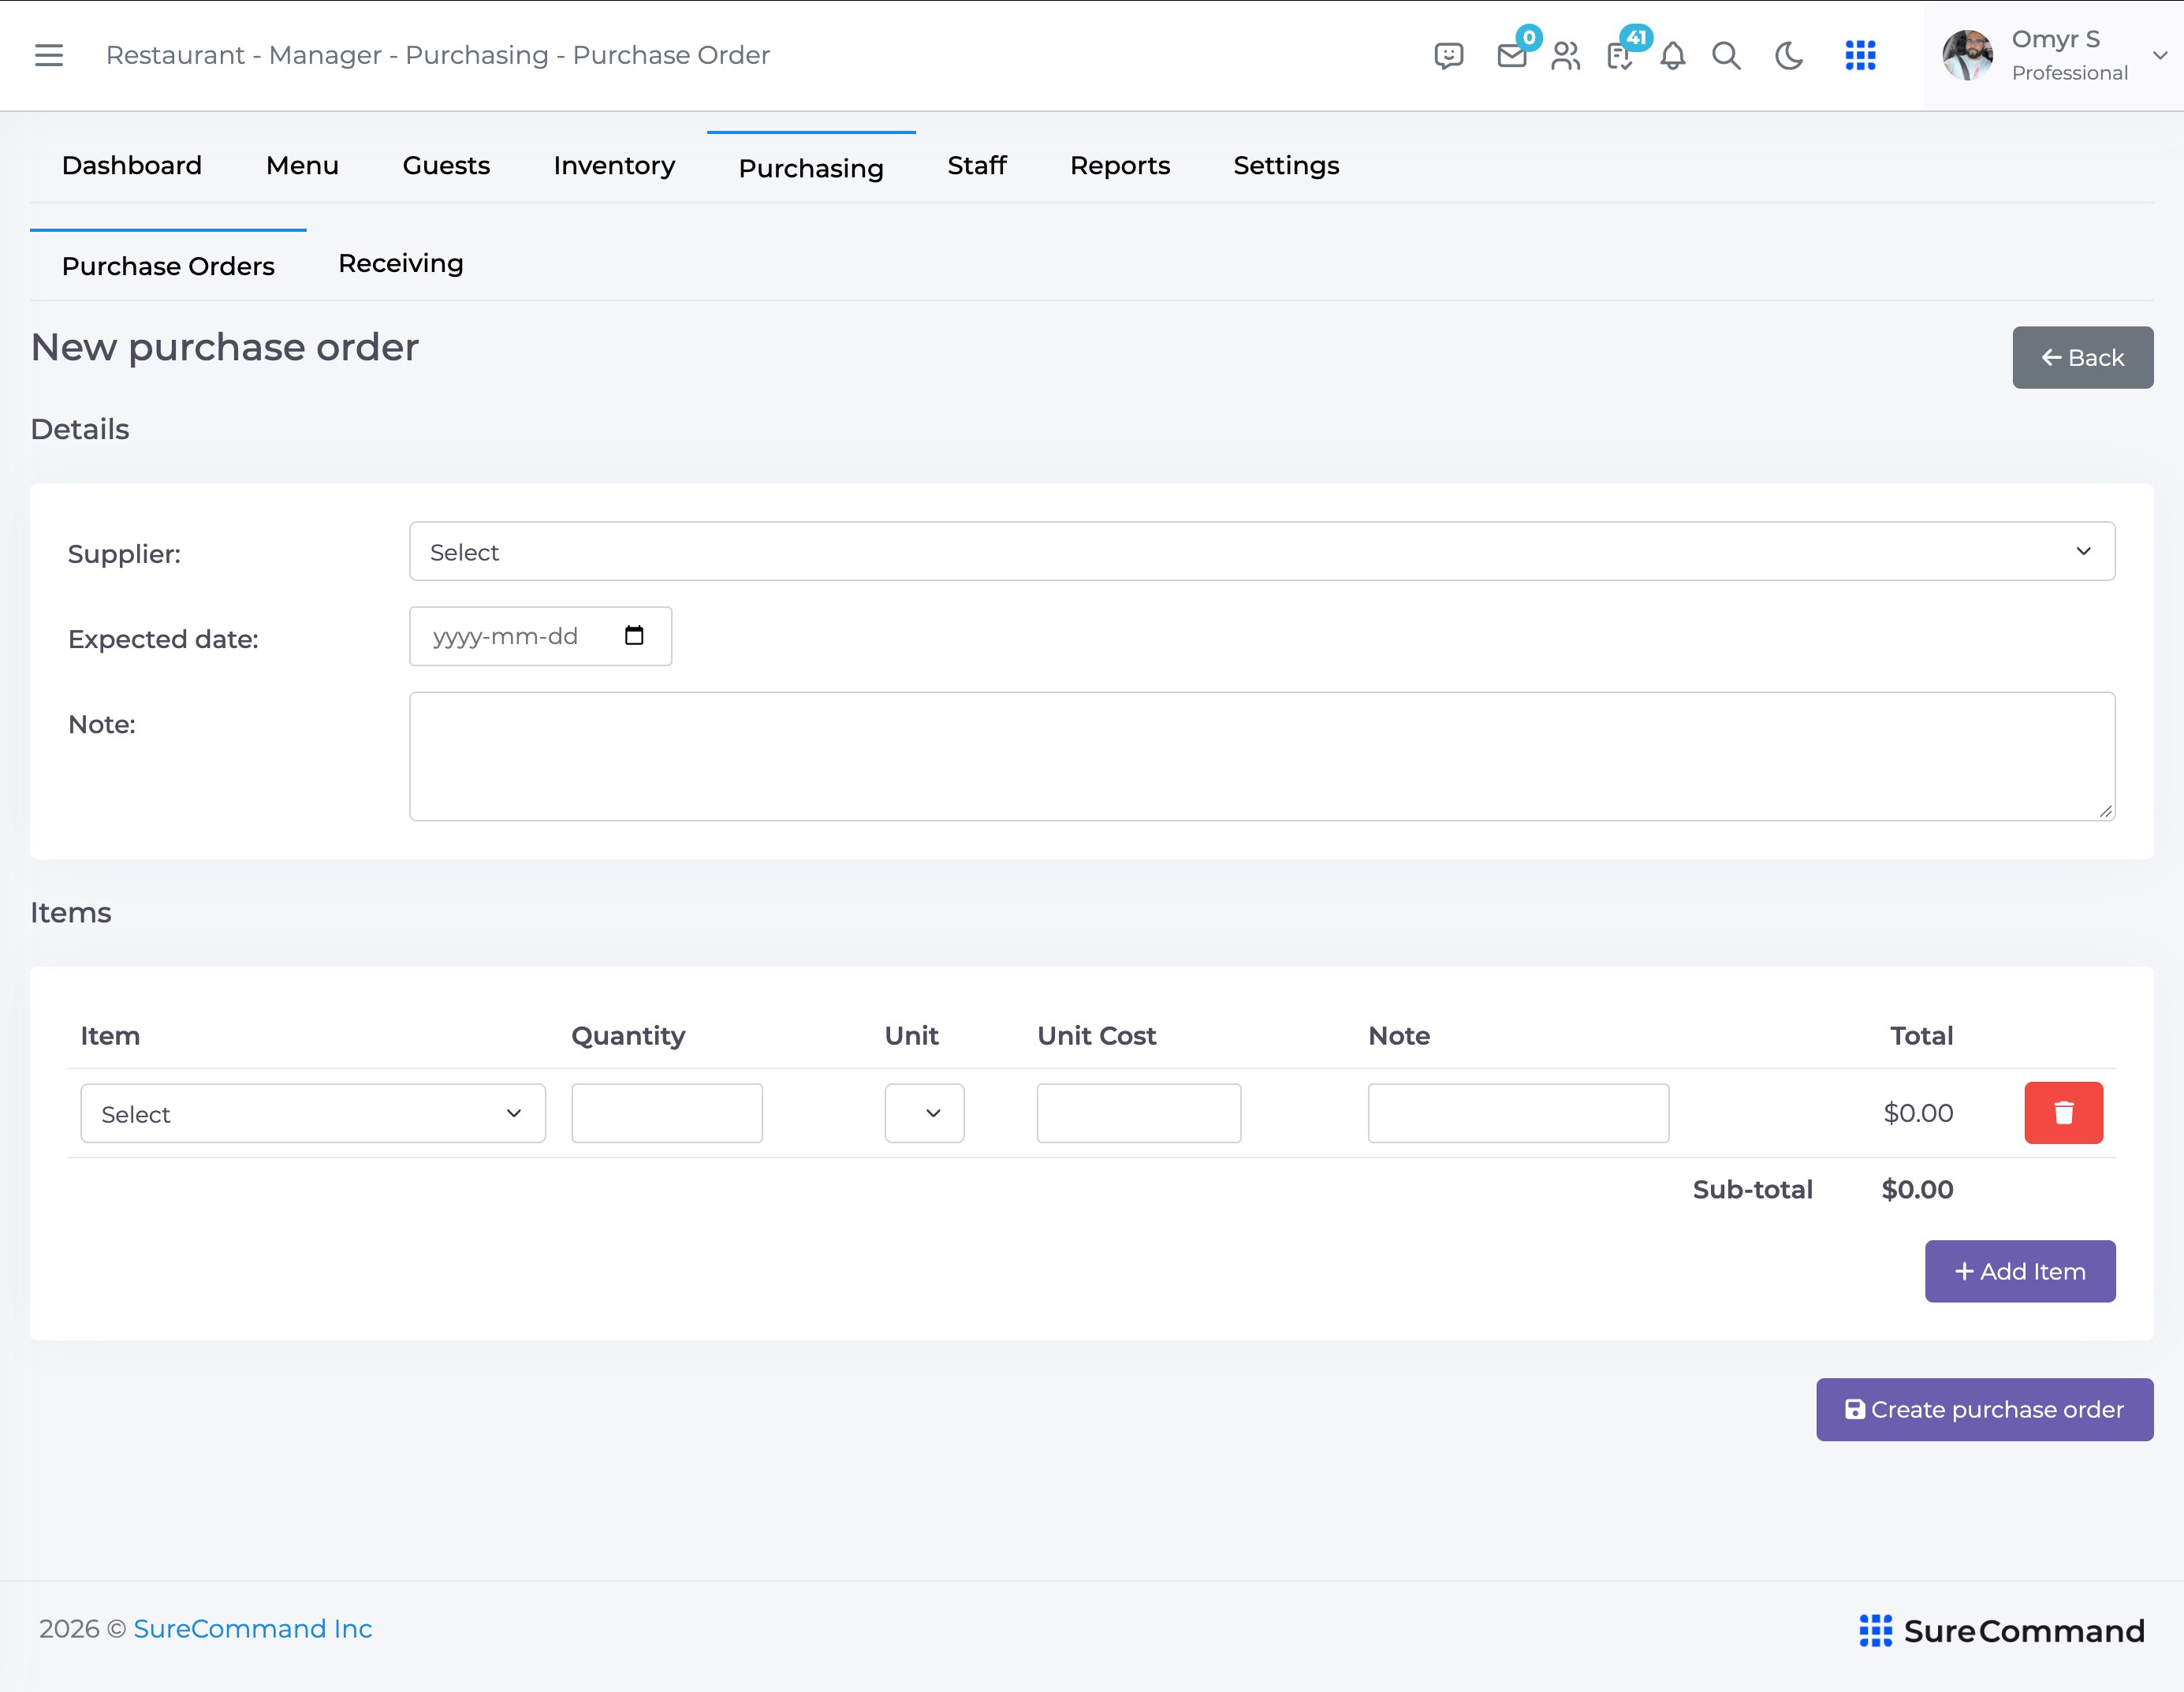Open the apps grid launcher

tap(1860, 56)
